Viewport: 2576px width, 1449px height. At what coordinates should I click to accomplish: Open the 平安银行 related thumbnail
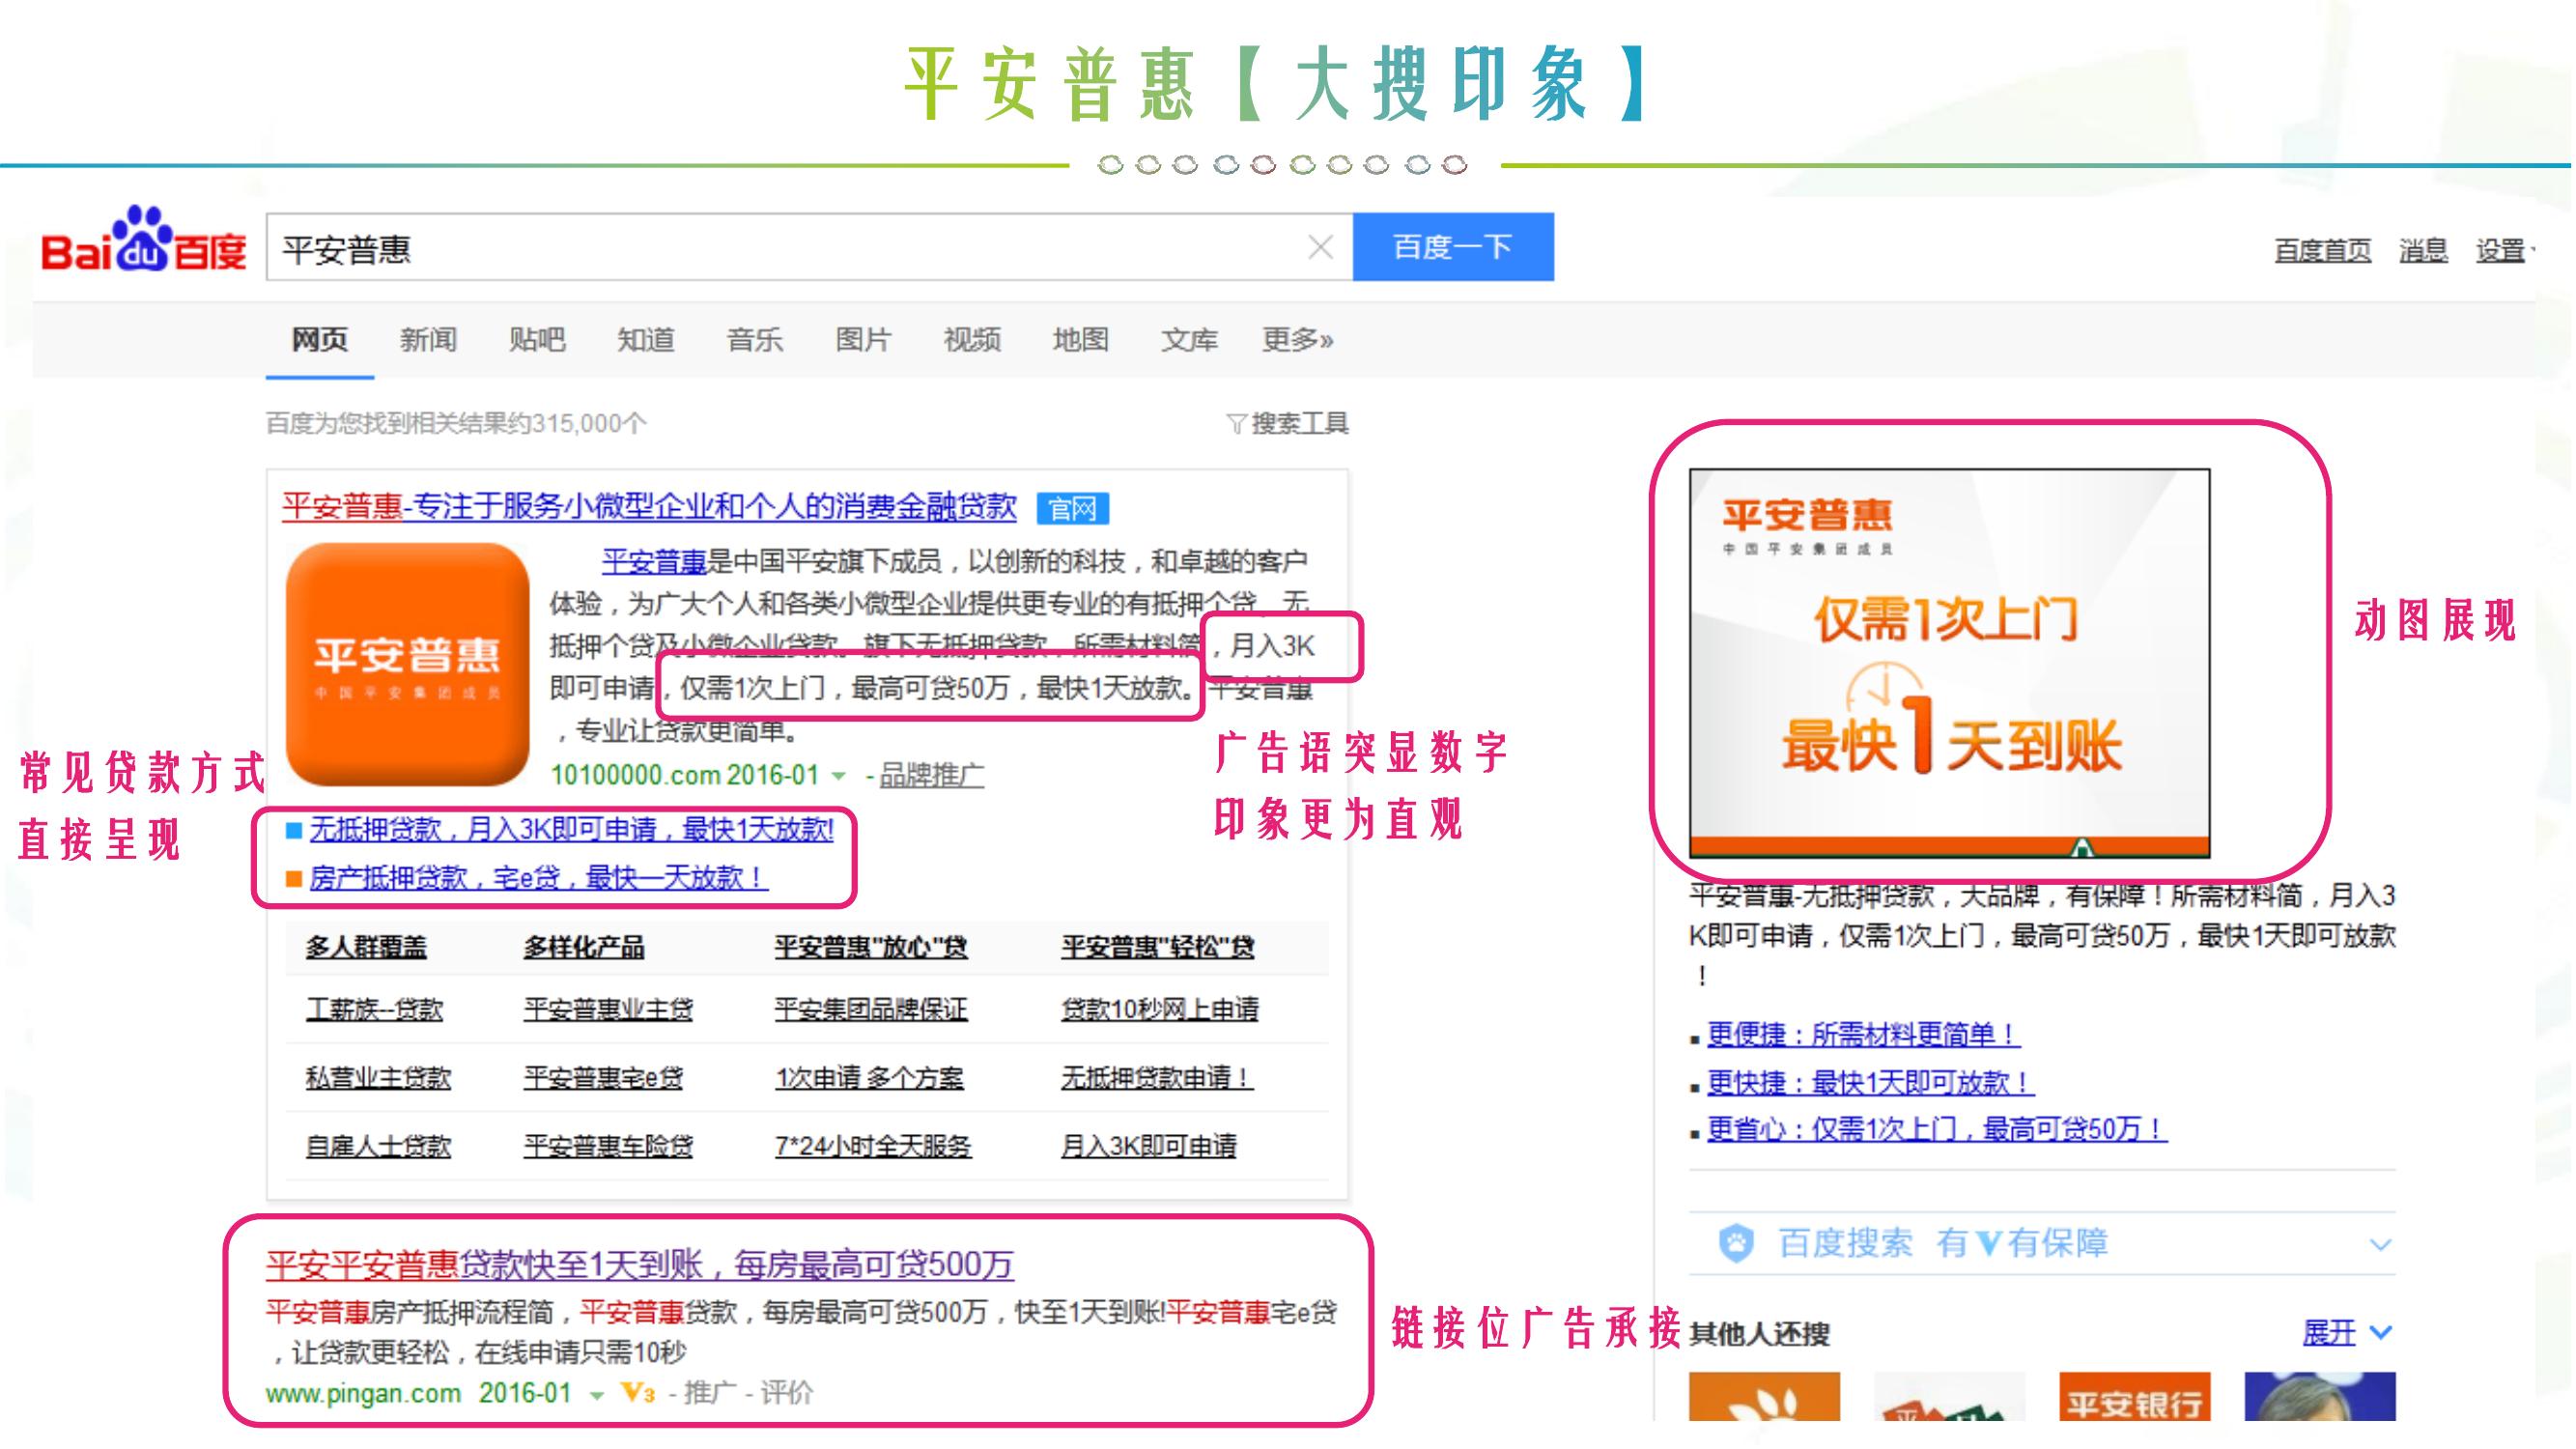click(2135, 1396)
